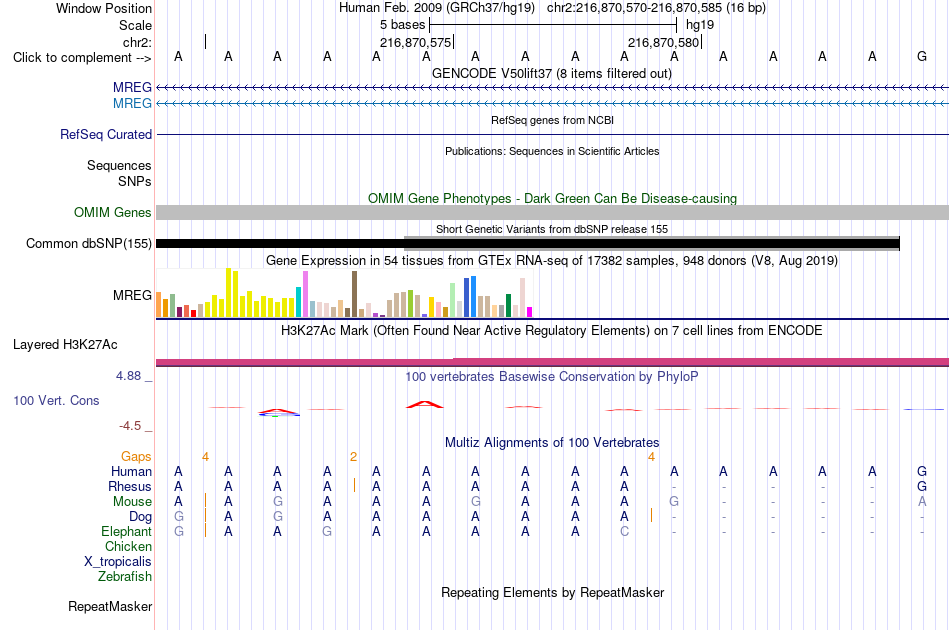Click the MREG GTEx expression bar chart

(x=344, y=293)
